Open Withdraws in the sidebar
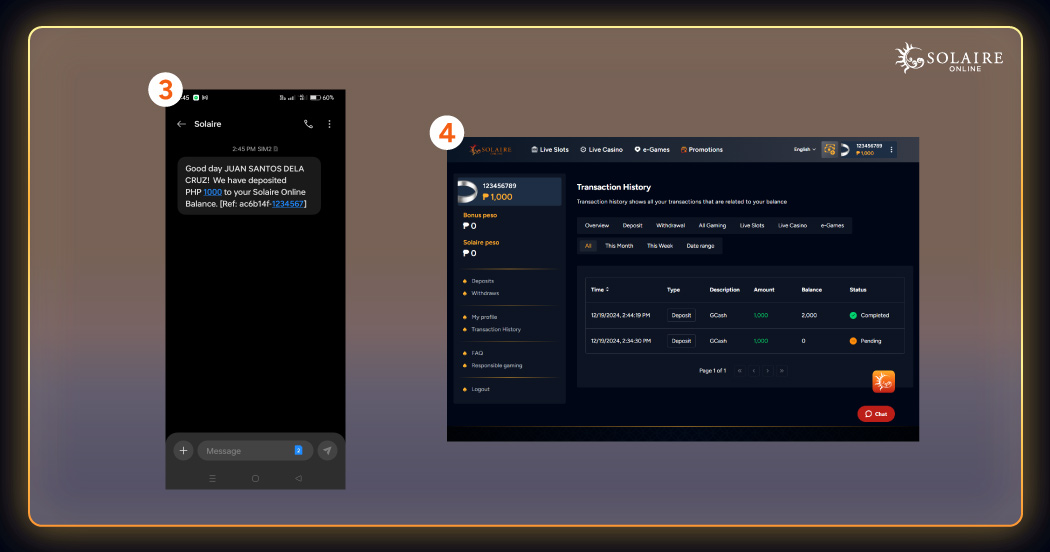The width and height of the screenshot is (1050, 552). point(485,293)
